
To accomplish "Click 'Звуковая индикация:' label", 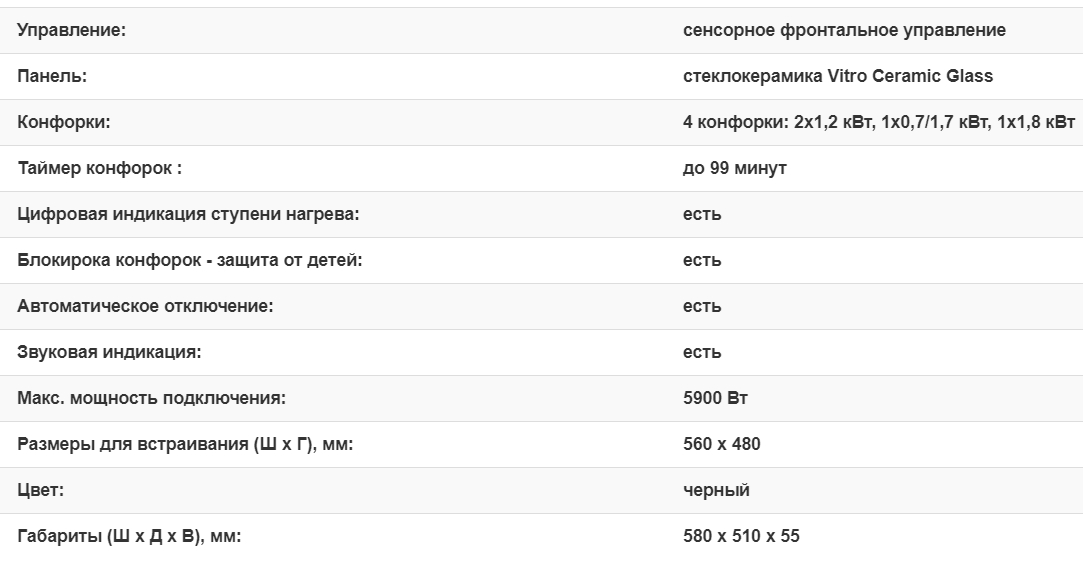I will point(110,352).
